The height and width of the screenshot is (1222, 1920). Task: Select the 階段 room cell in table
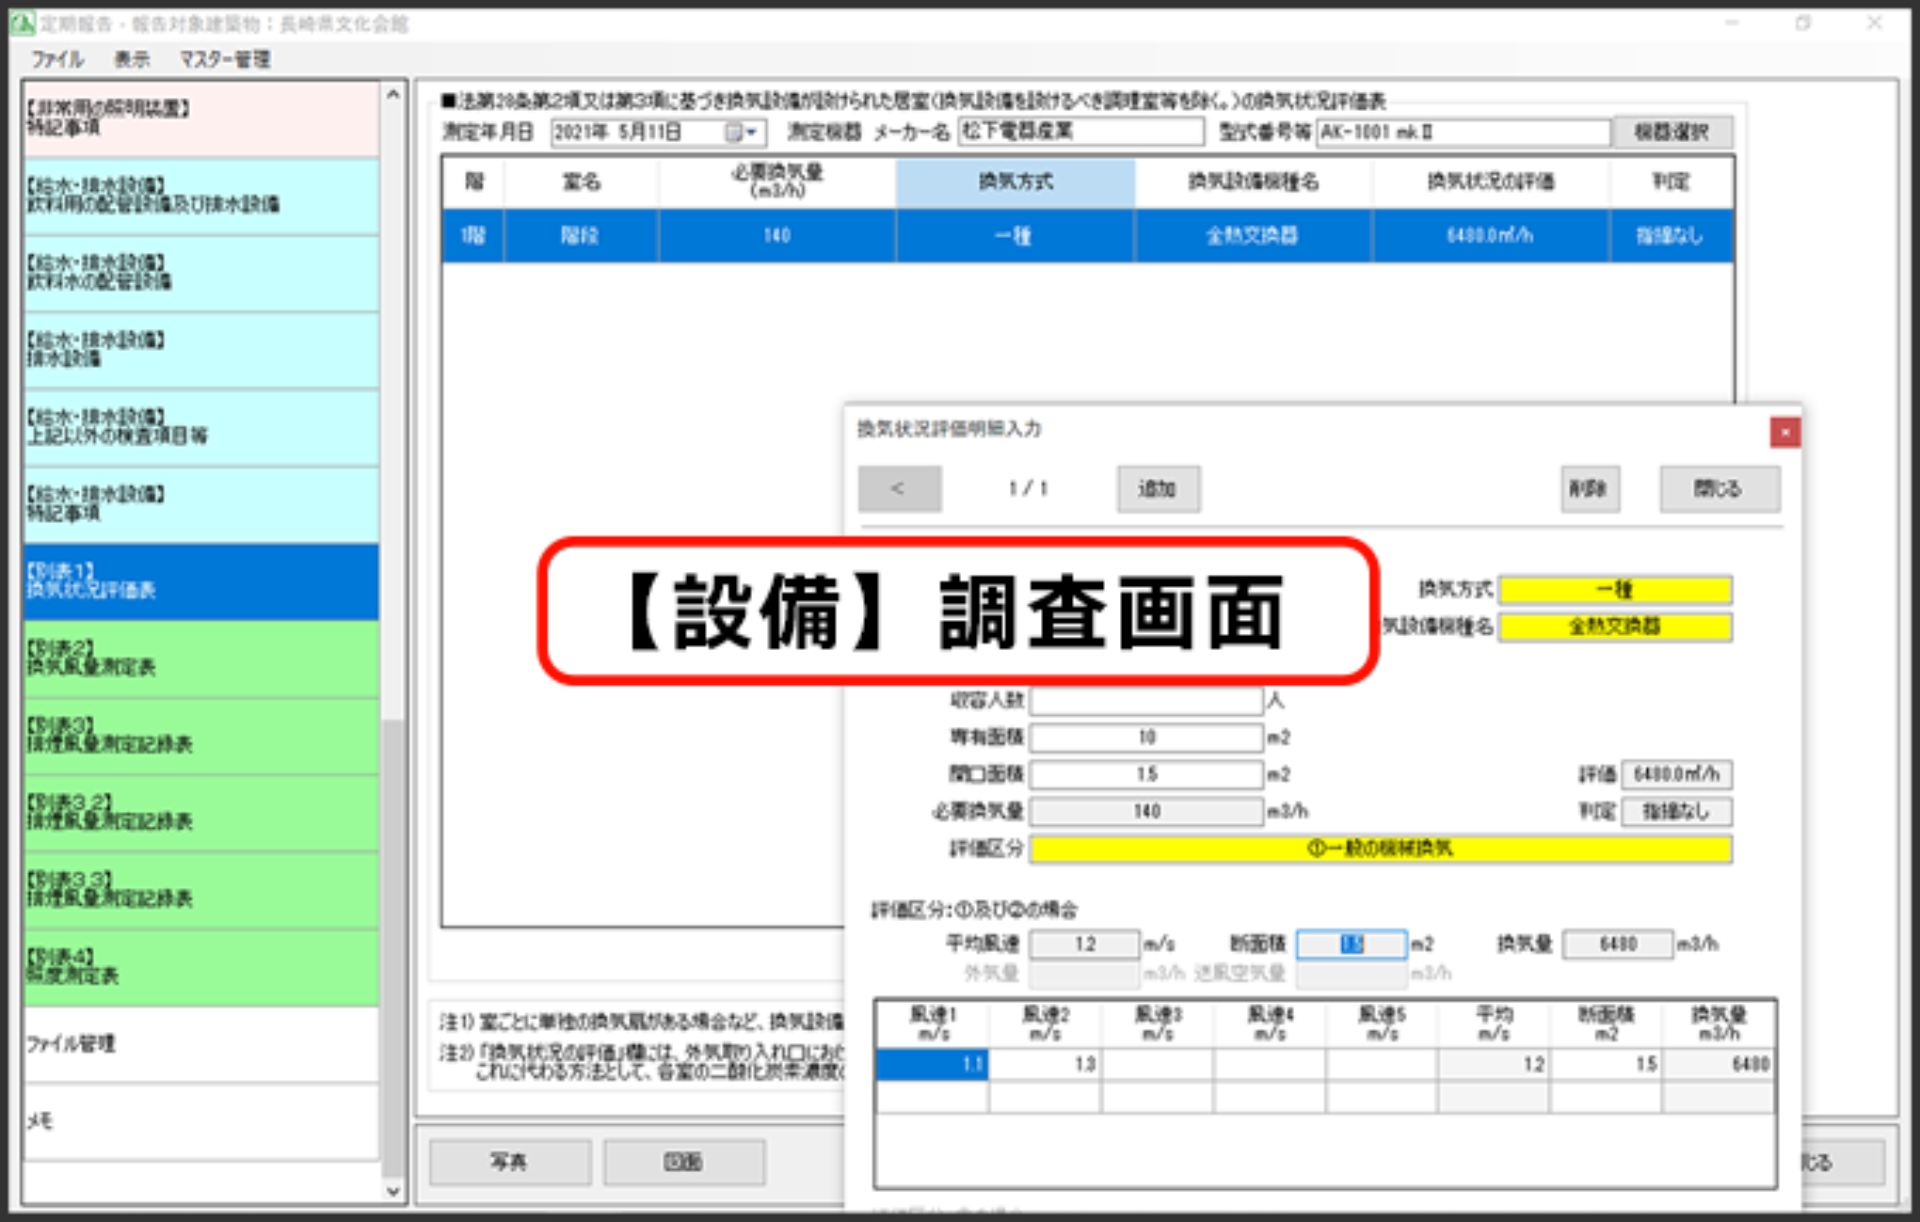(581, 236)
